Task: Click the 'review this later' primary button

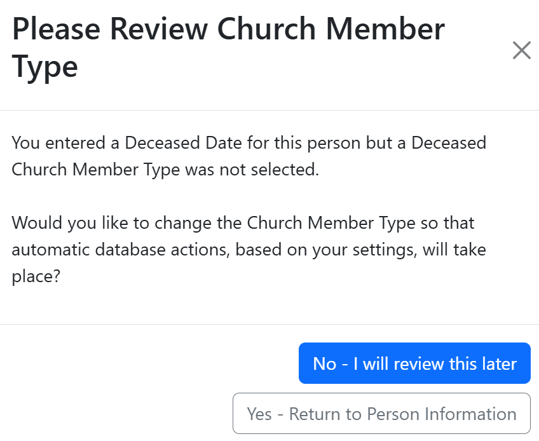Action: [415, 363]
